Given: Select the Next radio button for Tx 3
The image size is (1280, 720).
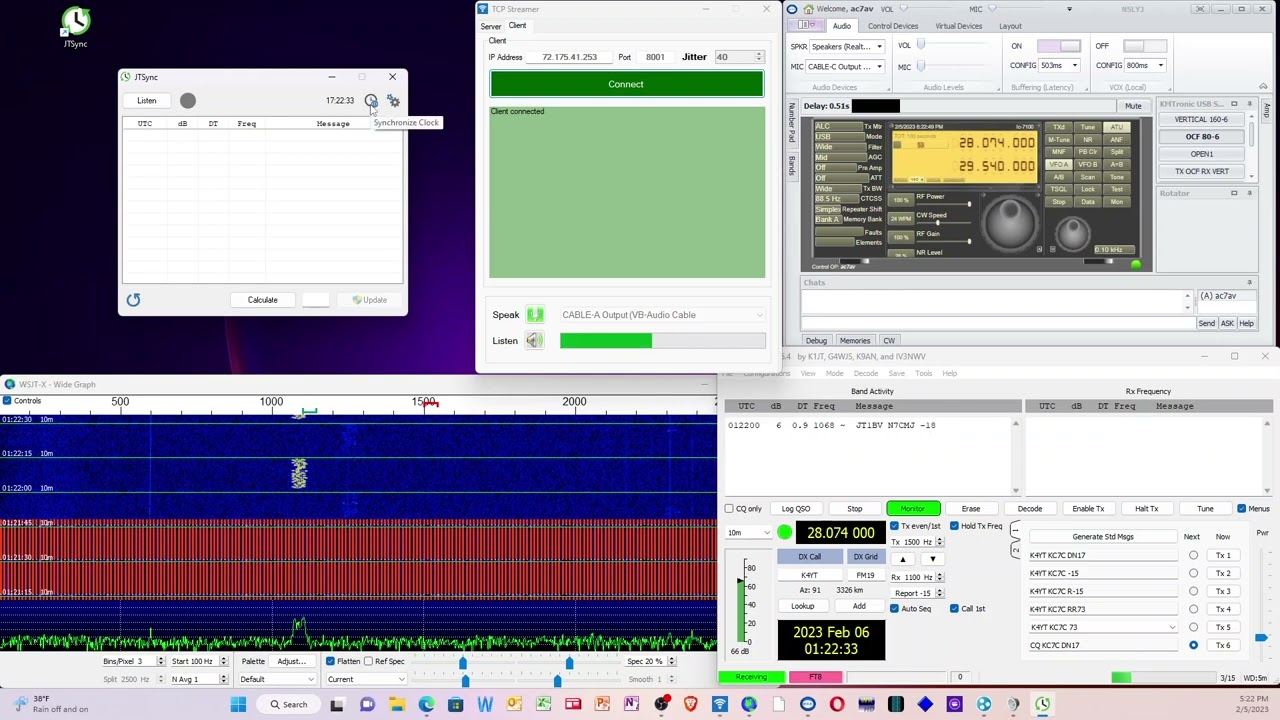Looking at the screenshot, I should (1193, 591).
